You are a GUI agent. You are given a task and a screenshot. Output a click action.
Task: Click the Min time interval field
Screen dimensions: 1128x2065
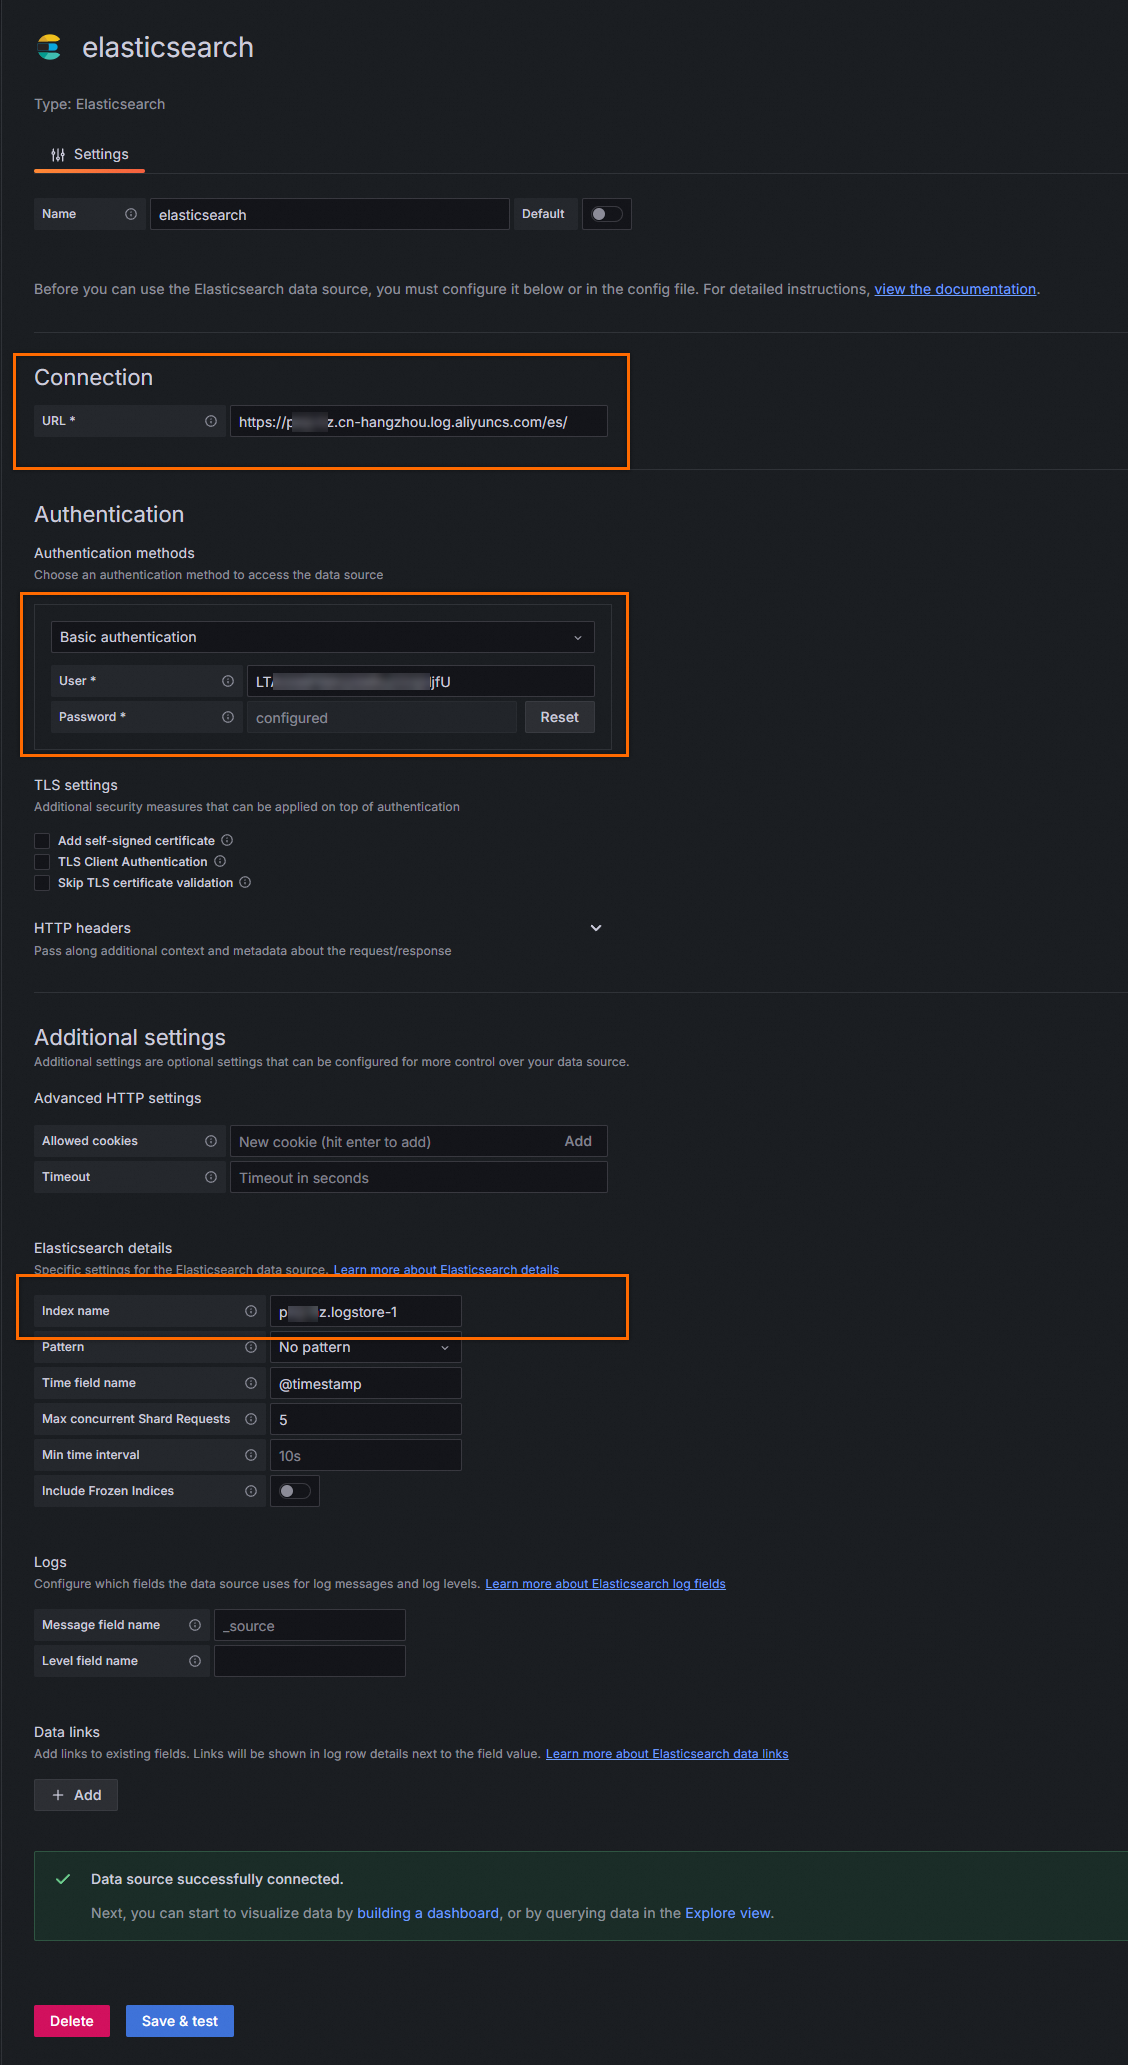[366, 1455]
